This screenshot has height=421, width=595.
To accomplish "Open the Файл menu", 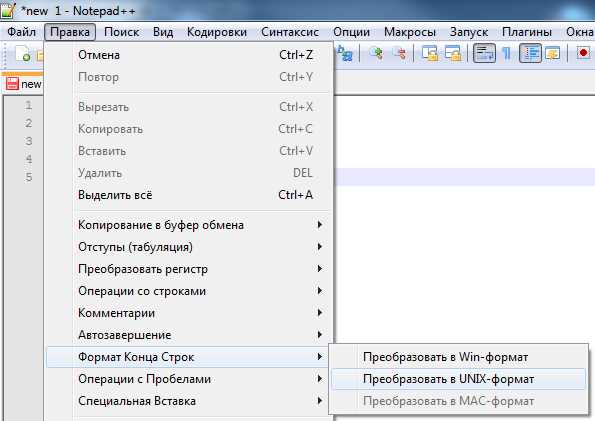I will (x=21, y=32).
